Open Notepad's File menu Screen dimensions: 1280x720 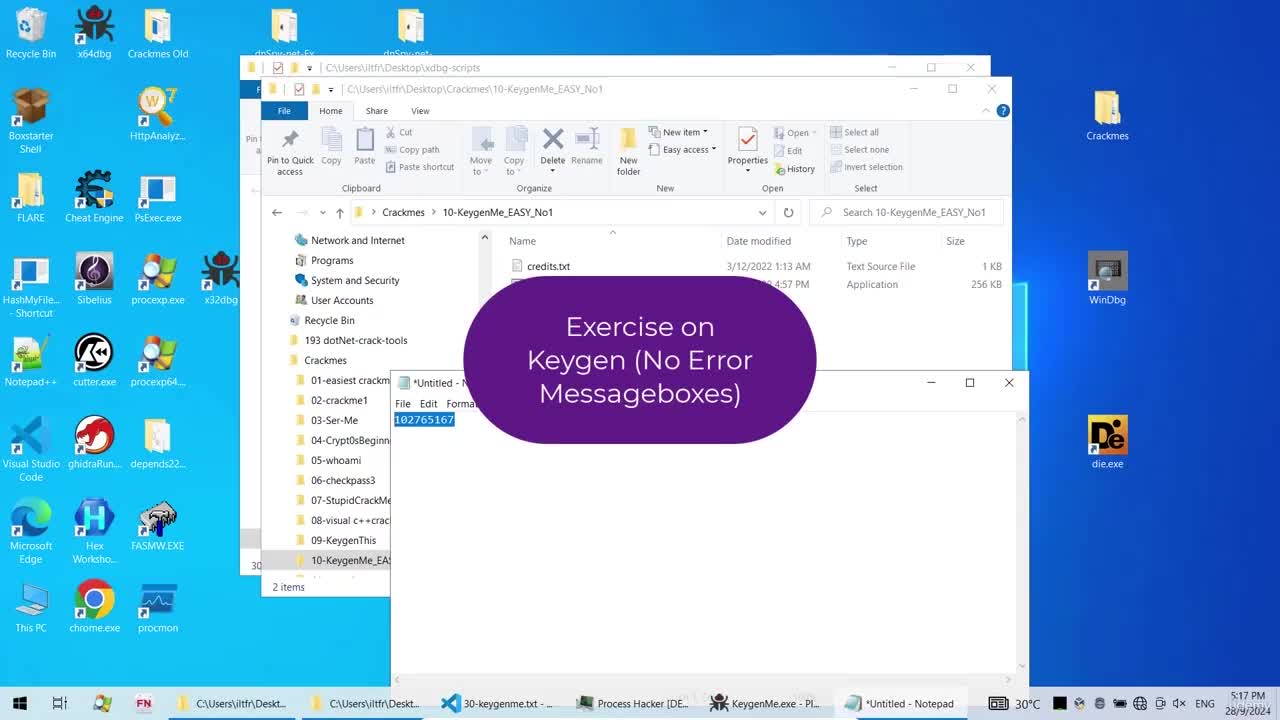click(403, 404)
